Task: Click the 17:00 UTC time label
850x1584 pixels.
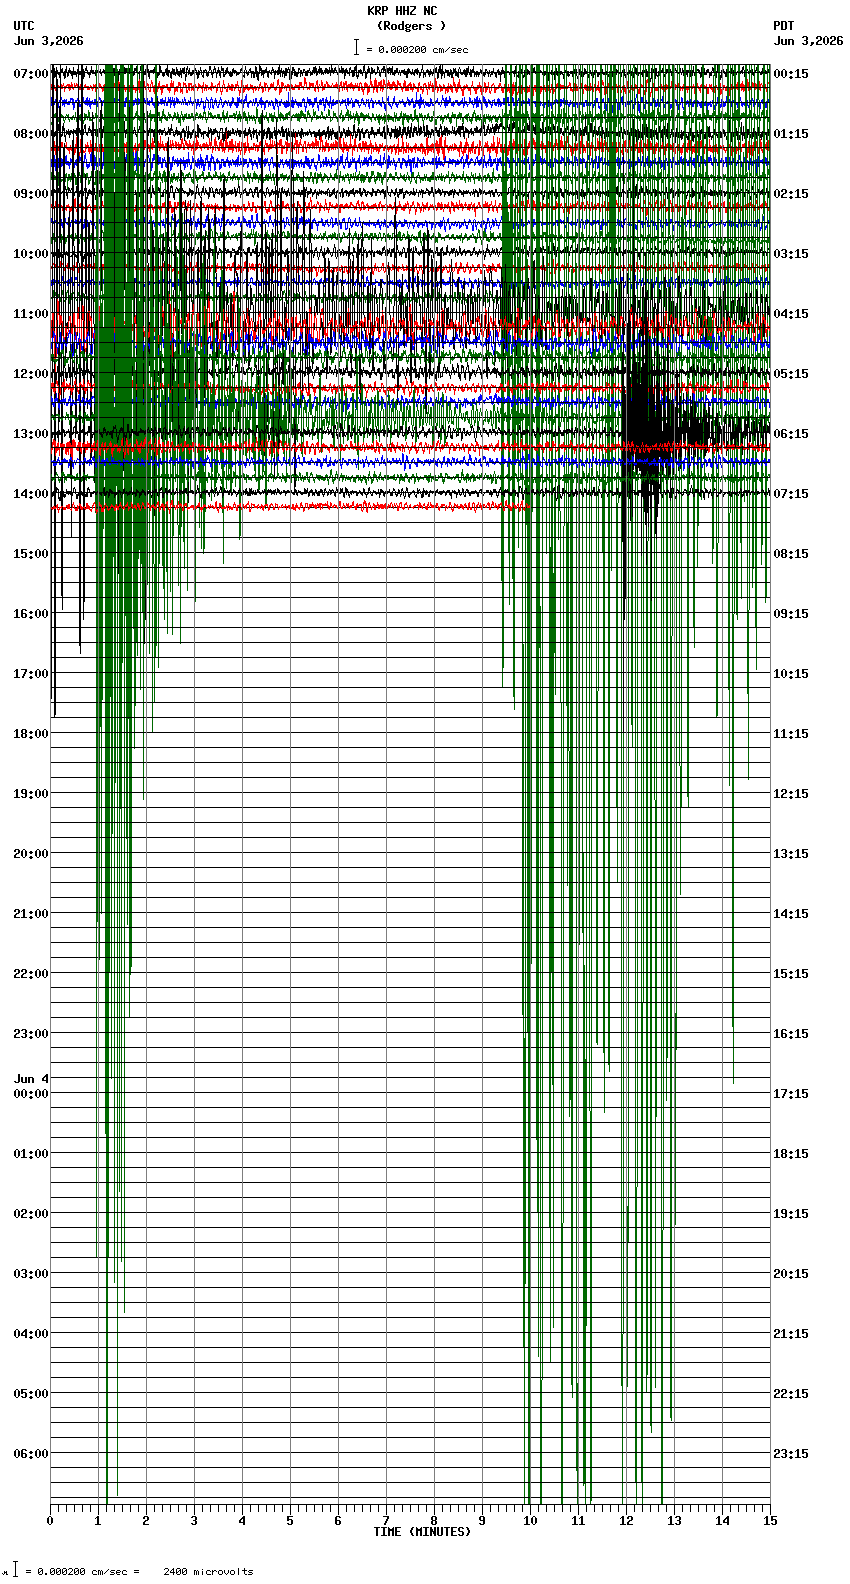Action: tap(31, 674)
